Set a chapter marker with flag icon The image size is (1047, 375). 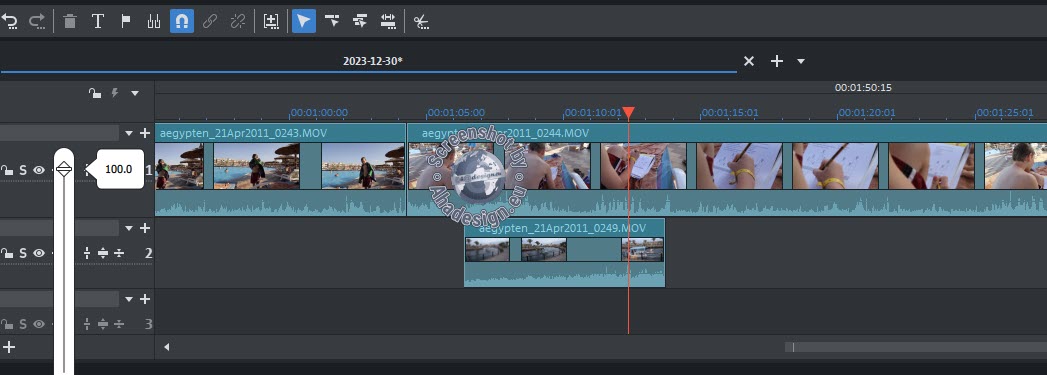pos(126,21)
